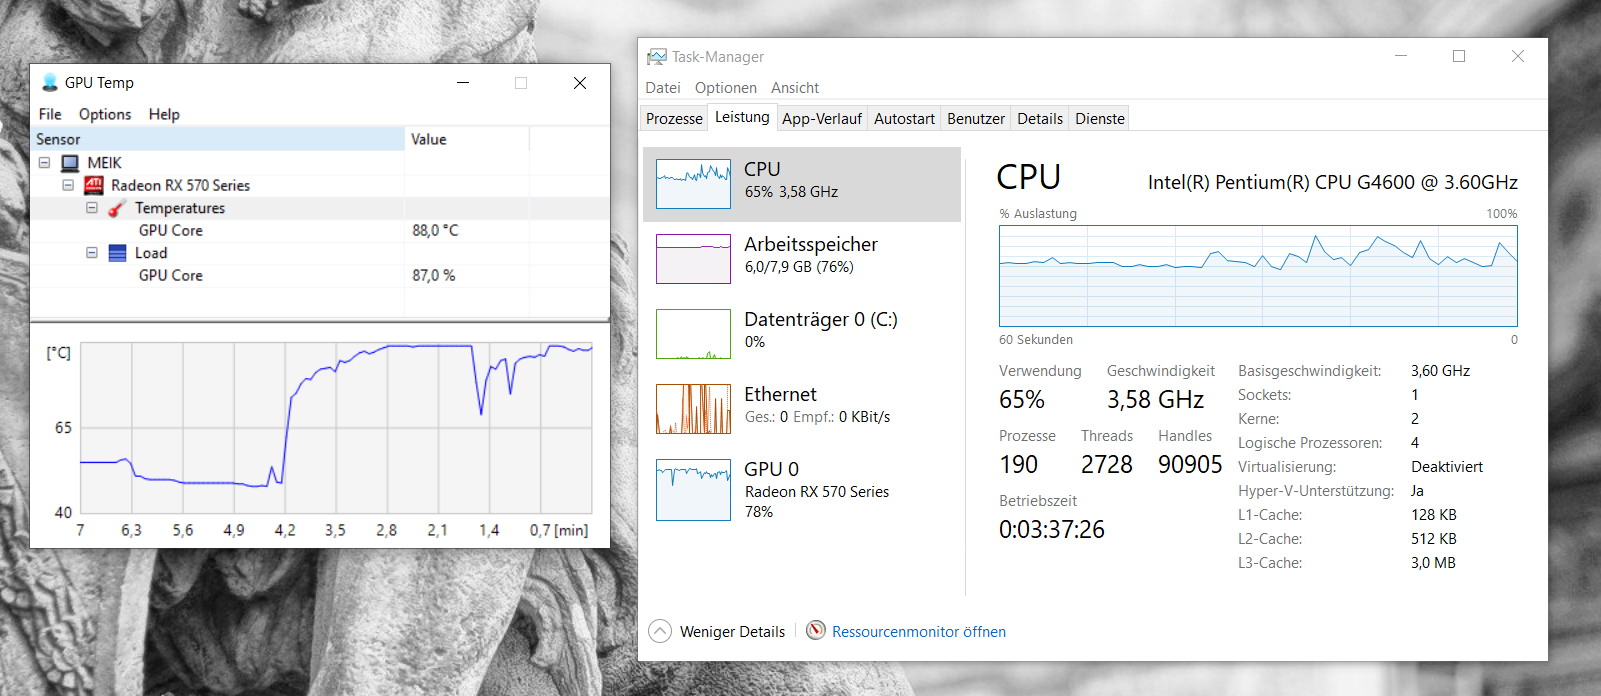Select the Ethernet mini graph thumbnail
The height and width of the screenshot is (696, 1601).
point(693,409)
